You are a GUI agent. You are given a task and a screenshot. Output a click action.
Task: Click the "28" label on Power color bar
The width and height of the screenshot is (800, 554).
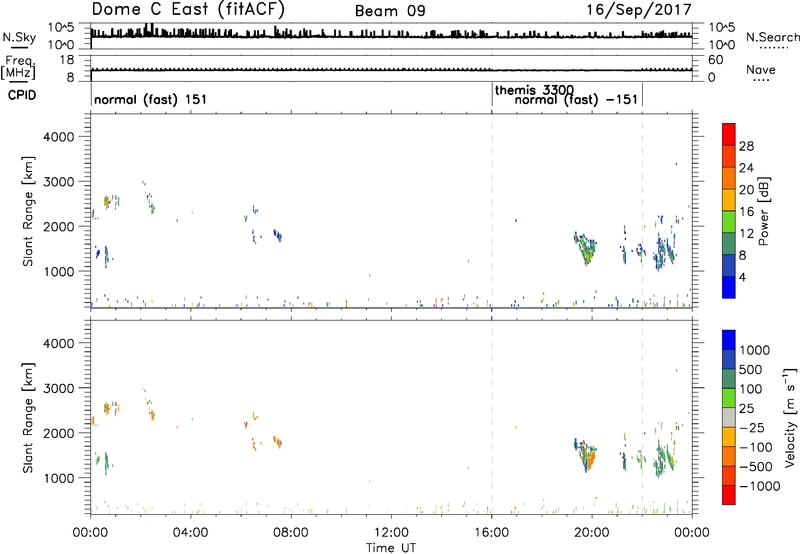point(746,146)
